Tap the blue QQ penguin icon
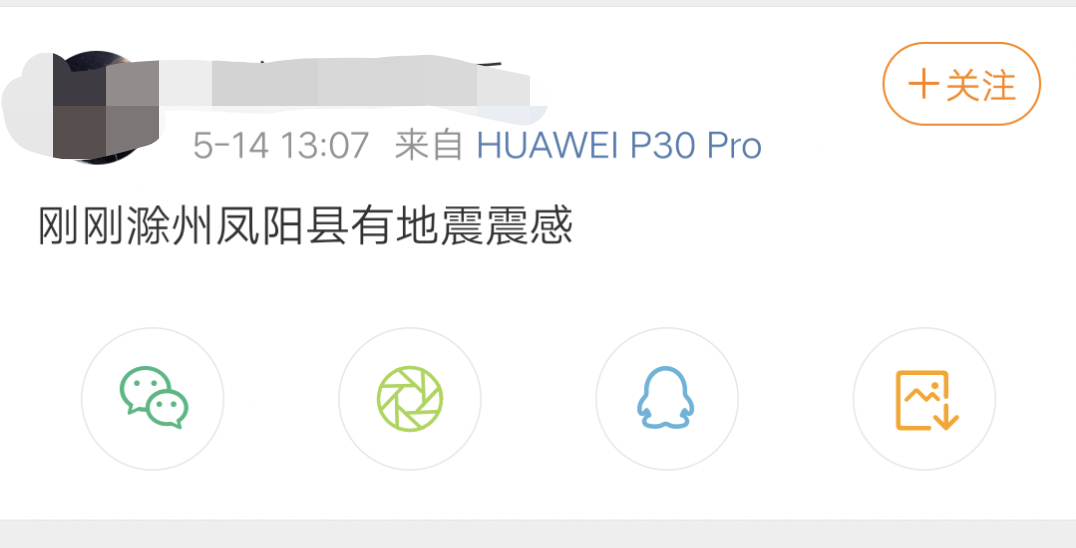The width and height of the screenshot is (1076, 548). coord(666,398)
